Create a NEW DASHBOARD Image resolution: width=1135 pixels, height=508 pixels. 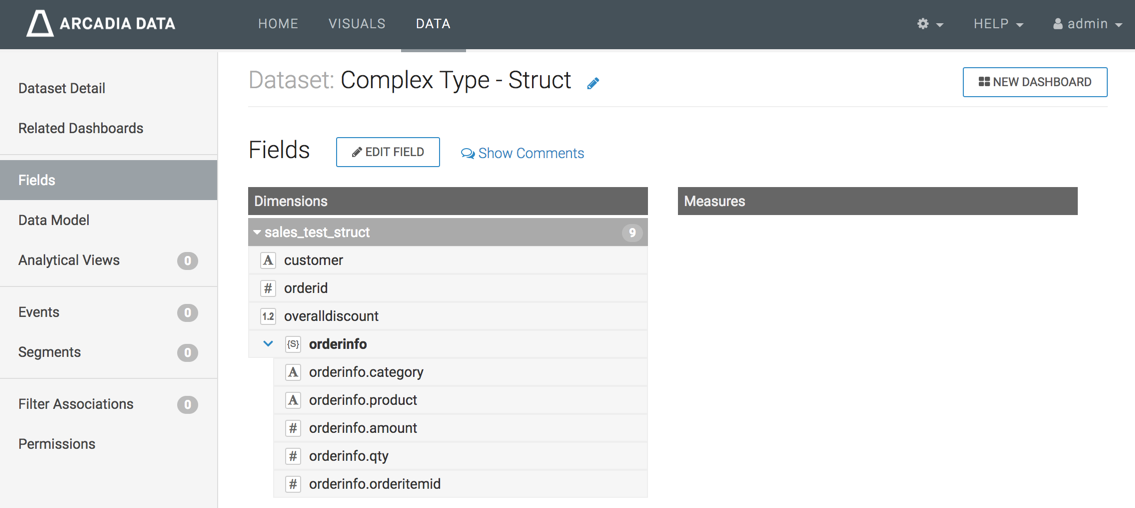point(1034,82)
